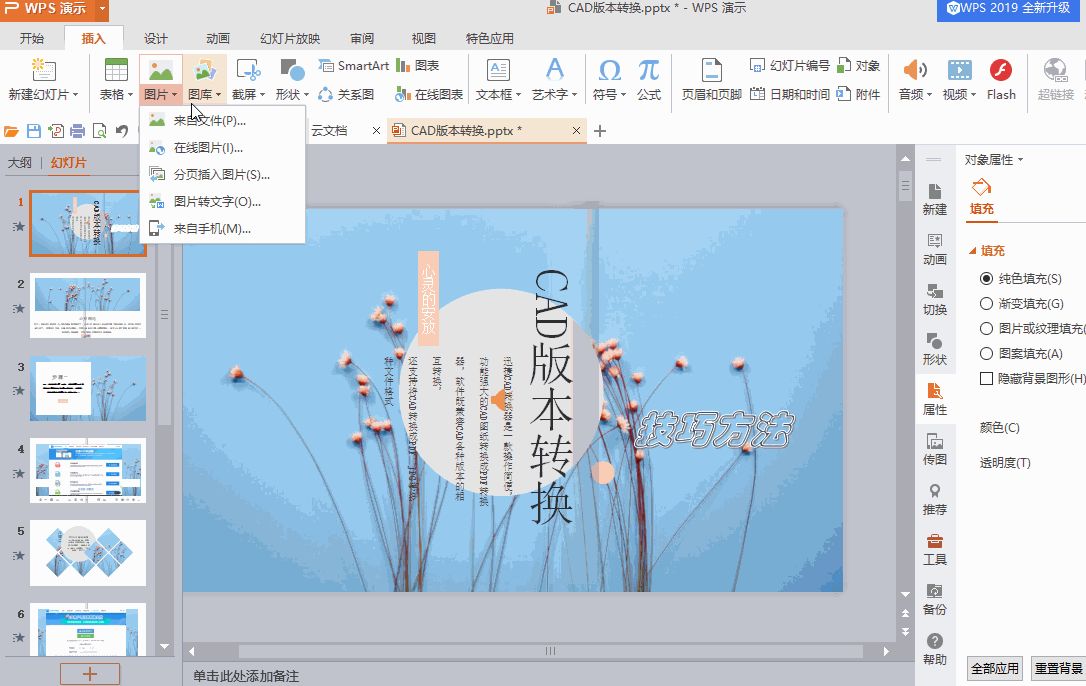Open the 工具 tools sidebar icon
The width and height of the screenshot is (1086, 686).
[934, 549]
